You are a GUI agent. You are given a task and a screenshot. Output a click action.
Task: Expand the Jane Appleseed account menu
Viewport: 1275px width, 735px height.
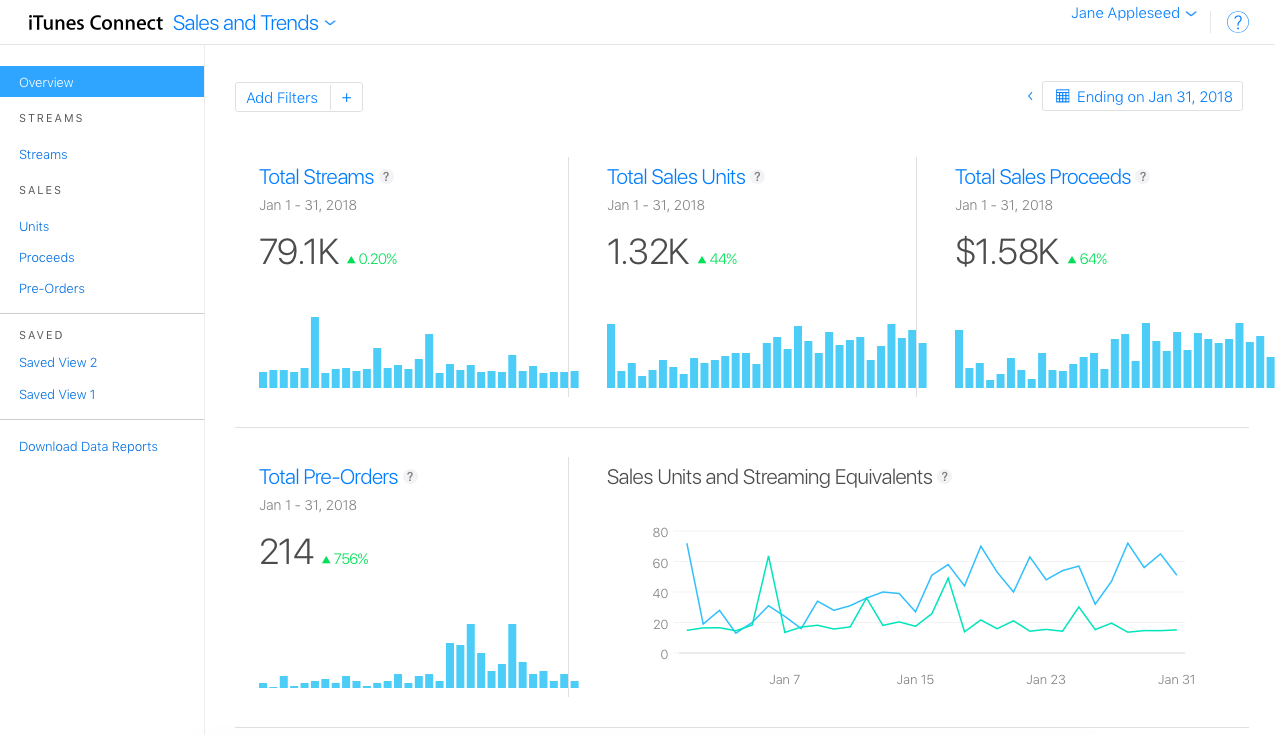coord(1133,14)
